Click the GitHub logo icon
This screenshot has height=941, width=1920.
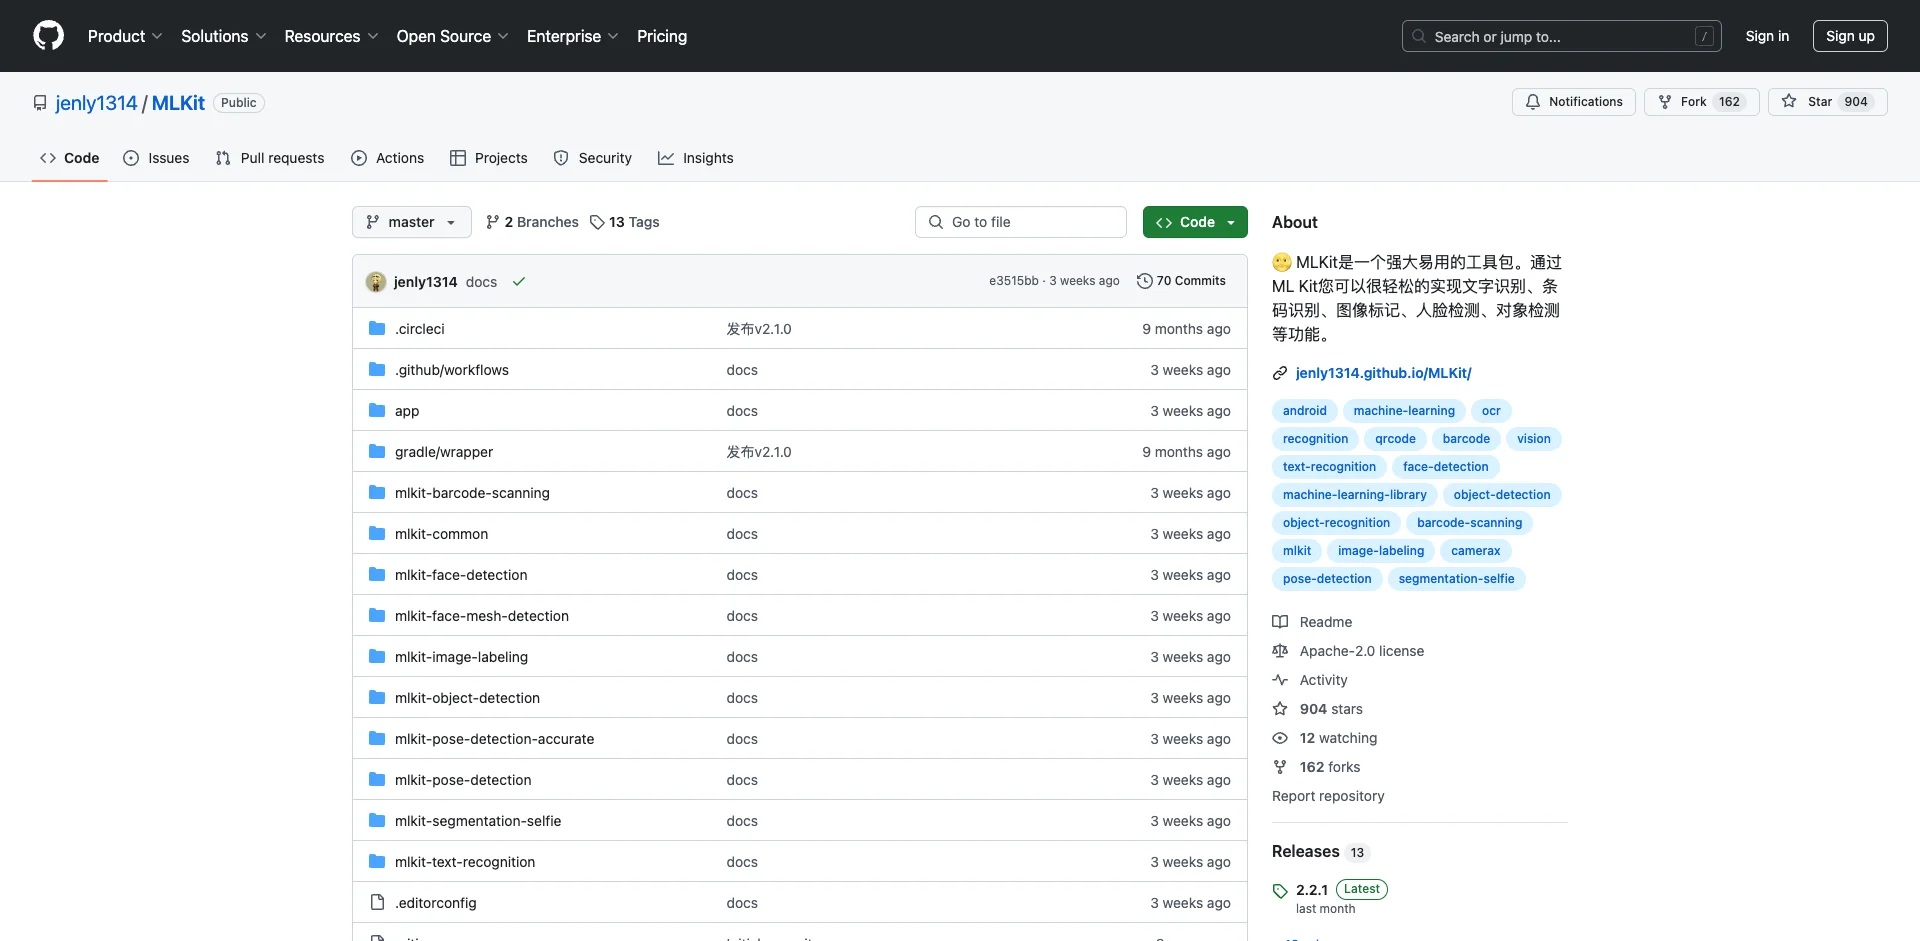coord(48,36)
